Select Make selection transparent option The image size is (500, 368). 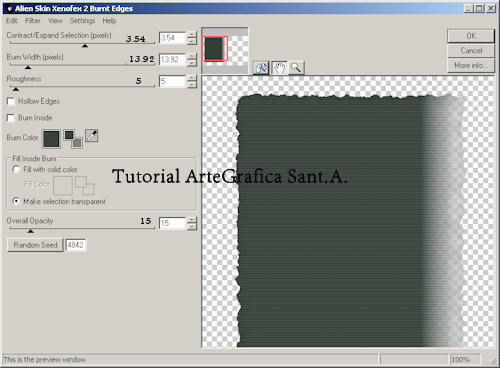tap(16, 201)
